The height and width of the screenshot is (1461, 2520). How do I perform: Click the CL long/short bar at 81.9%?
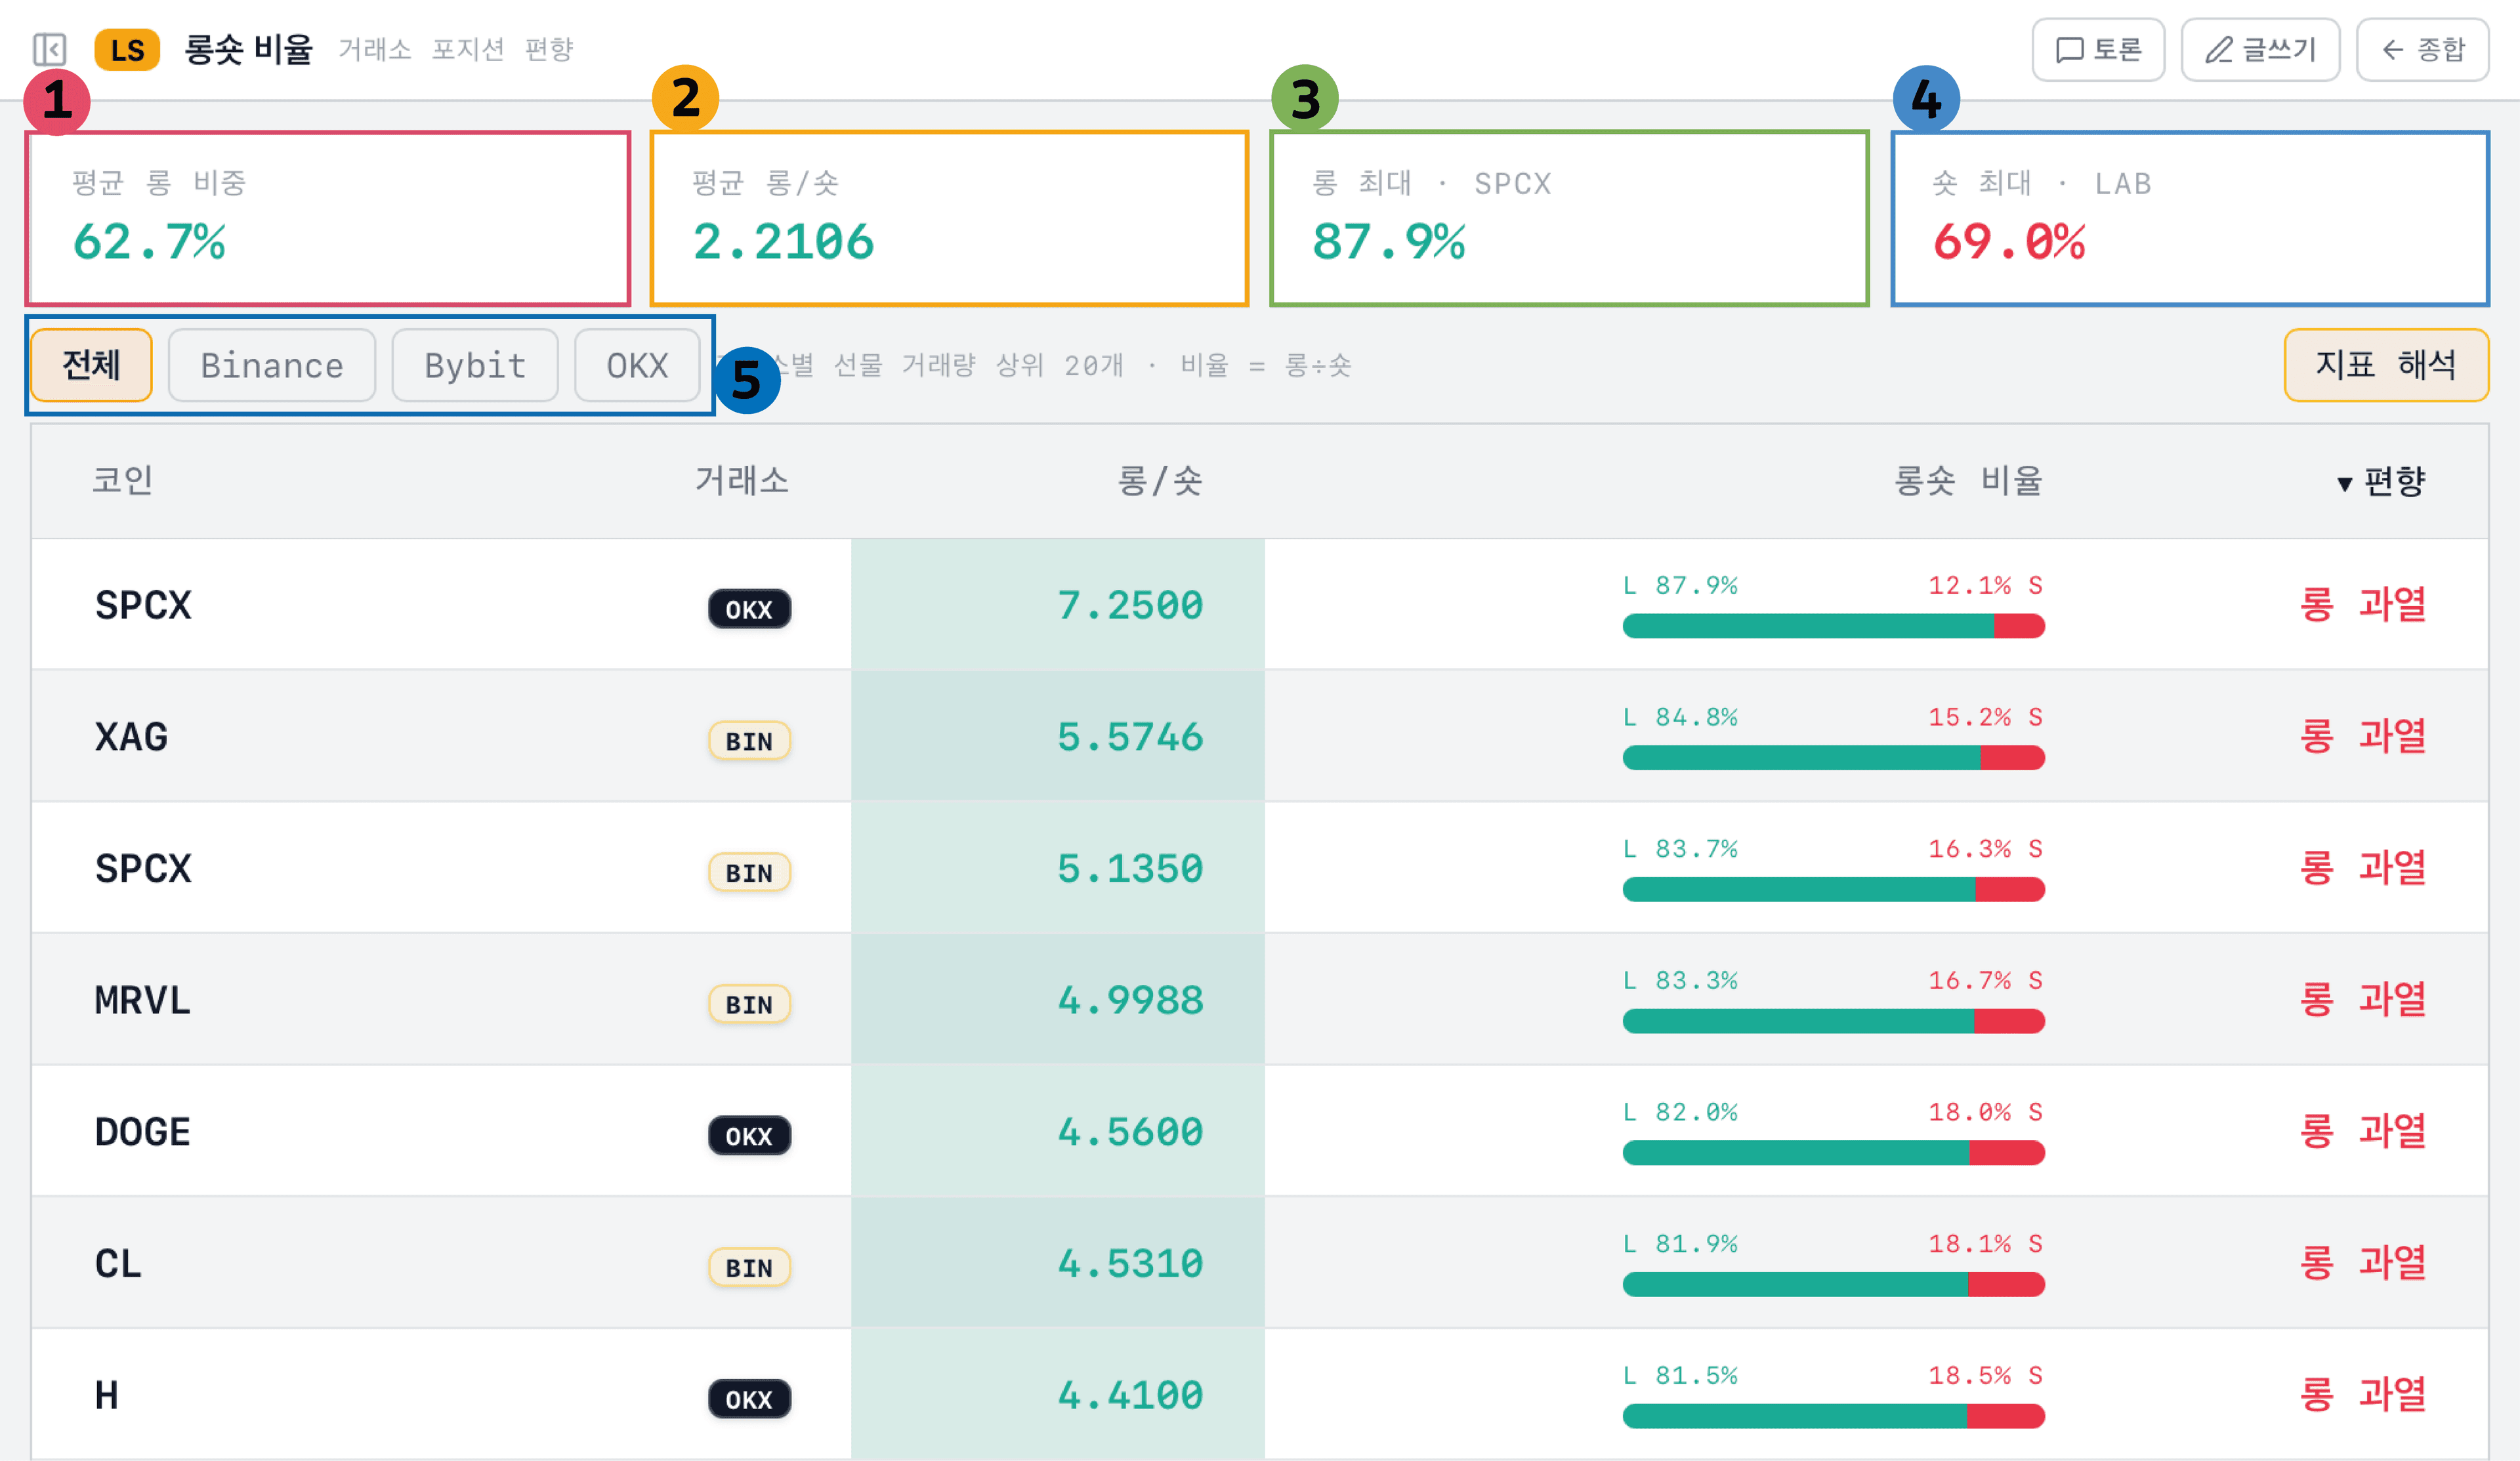1833,1284
